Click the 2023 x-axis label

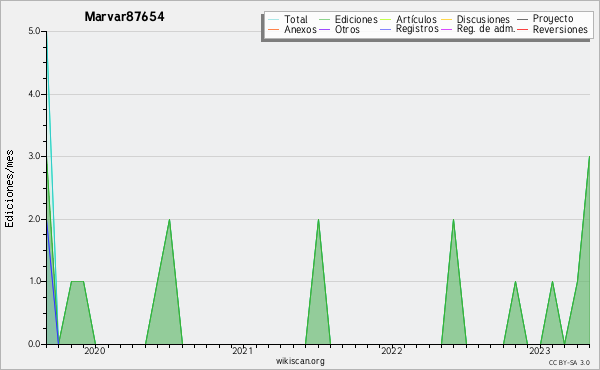[x=540, y=351]
